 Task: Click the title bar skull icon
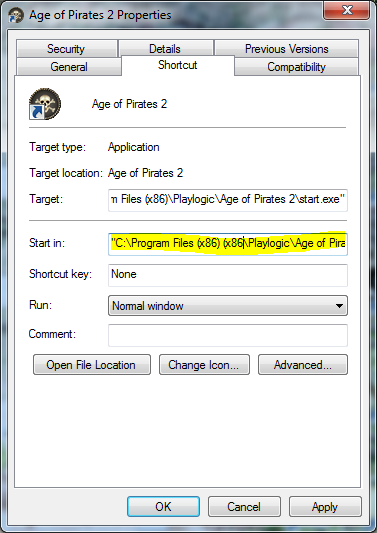16,16
